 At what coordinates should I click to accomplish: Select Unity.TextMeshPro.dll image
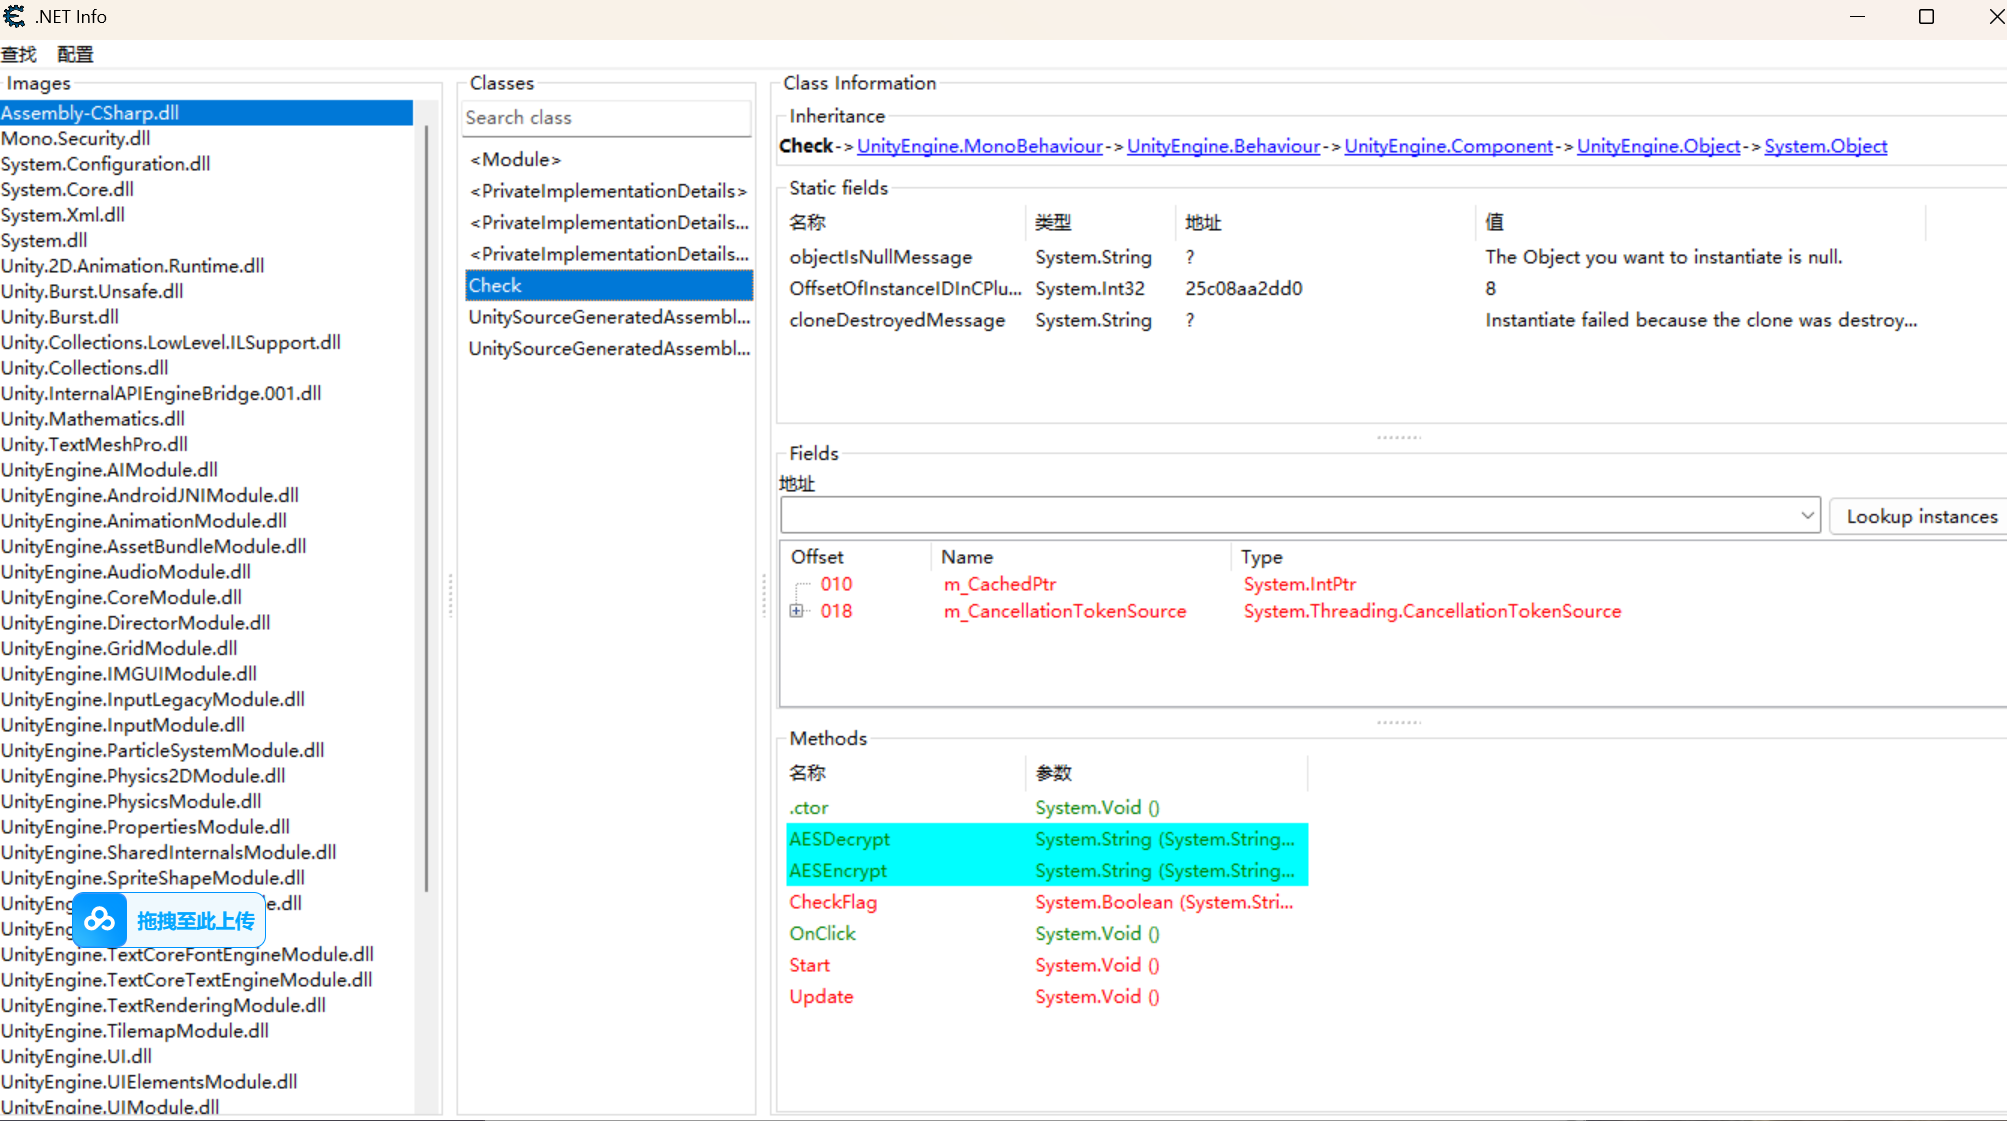click(x=95, y=444)
